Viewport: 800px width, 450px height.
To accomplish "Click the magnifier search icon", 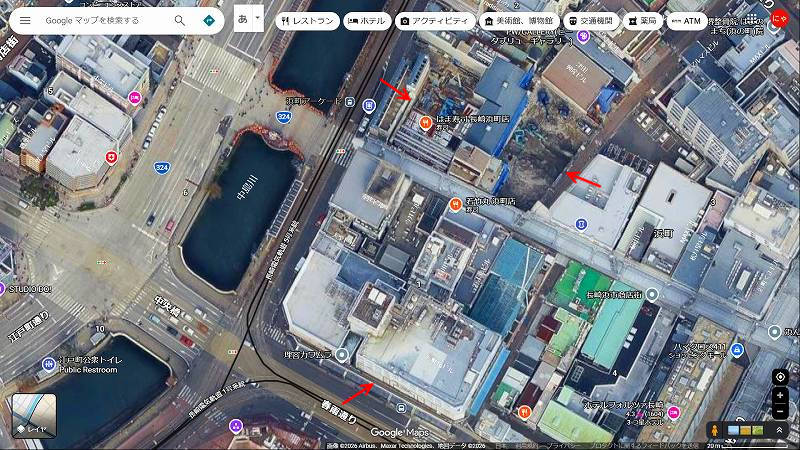I will pyautogui.click(x=180, y=20).
